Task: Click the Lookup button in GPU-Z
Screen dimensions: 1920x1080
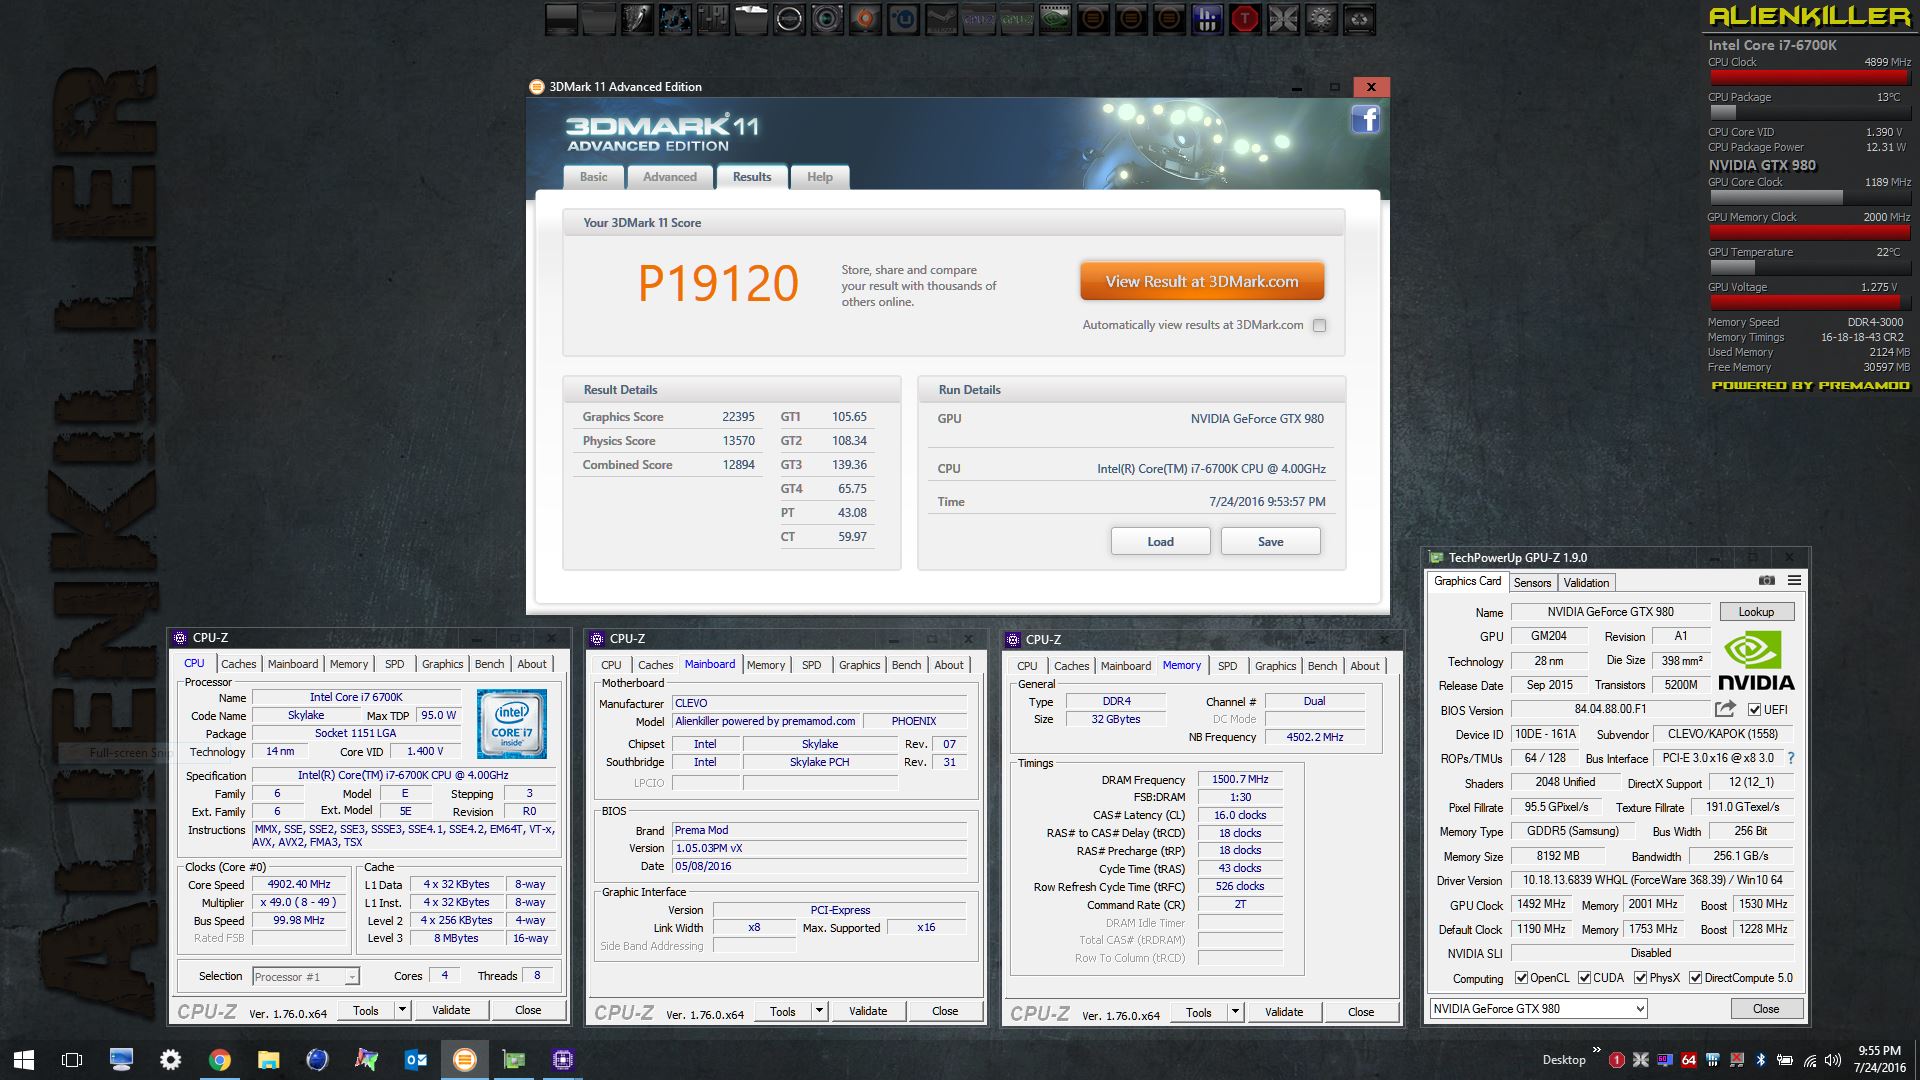Action: tap(1756, 612)
